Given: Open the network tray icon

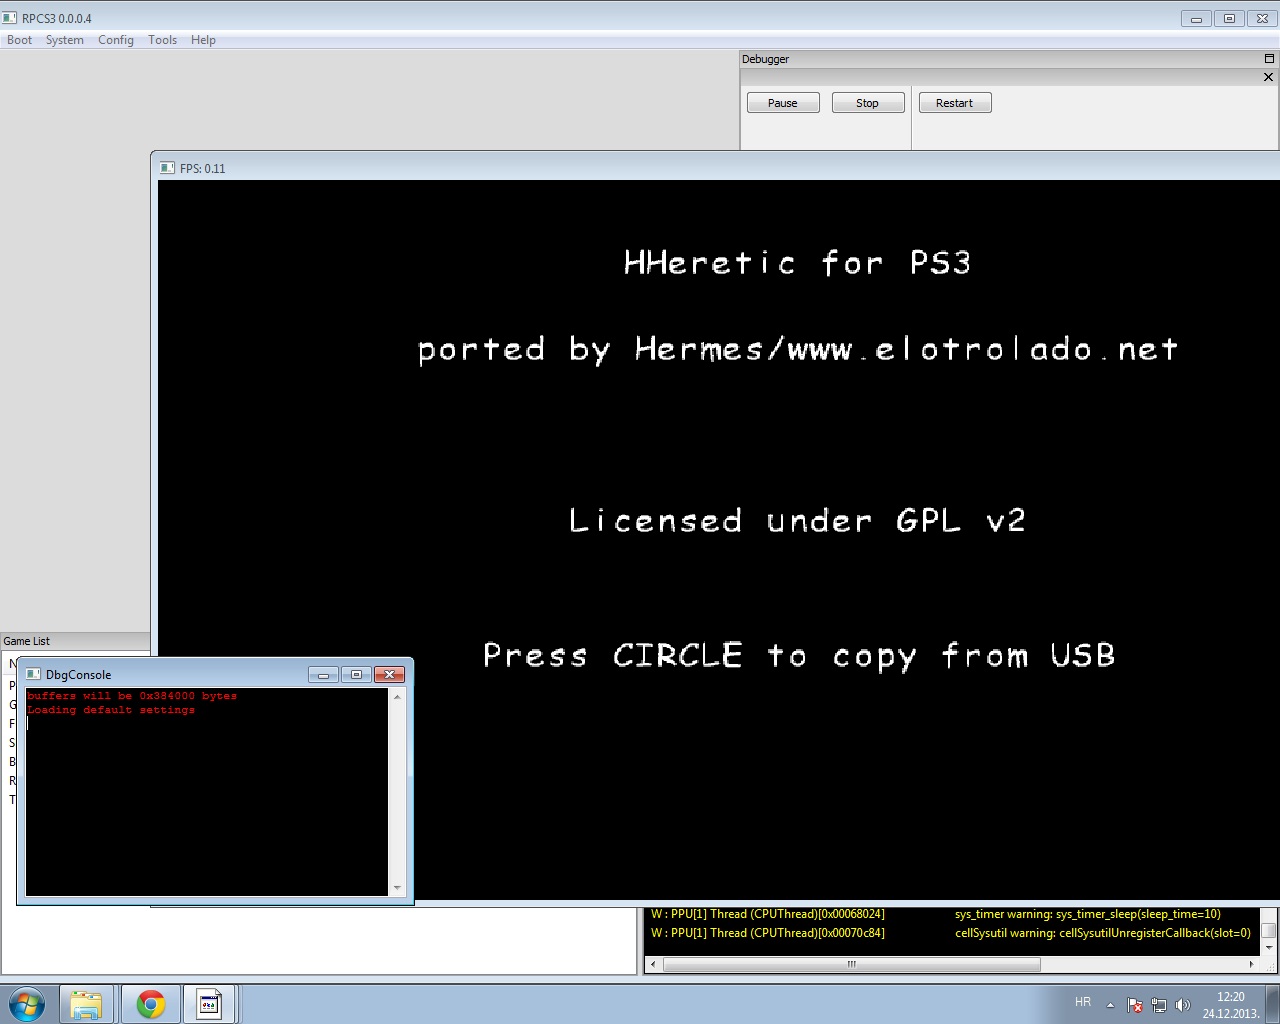Looking at the screenshot, I should [x=1159, y=1005].
